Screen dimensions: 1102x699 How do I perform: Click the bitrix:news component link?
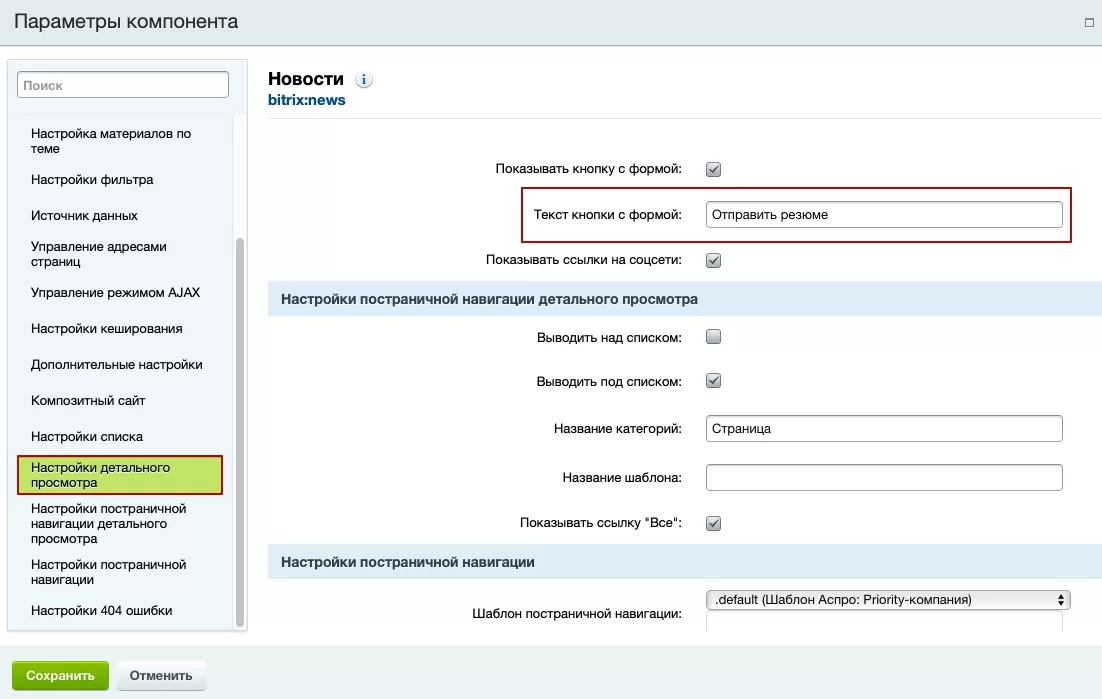[x=306, y=100]
